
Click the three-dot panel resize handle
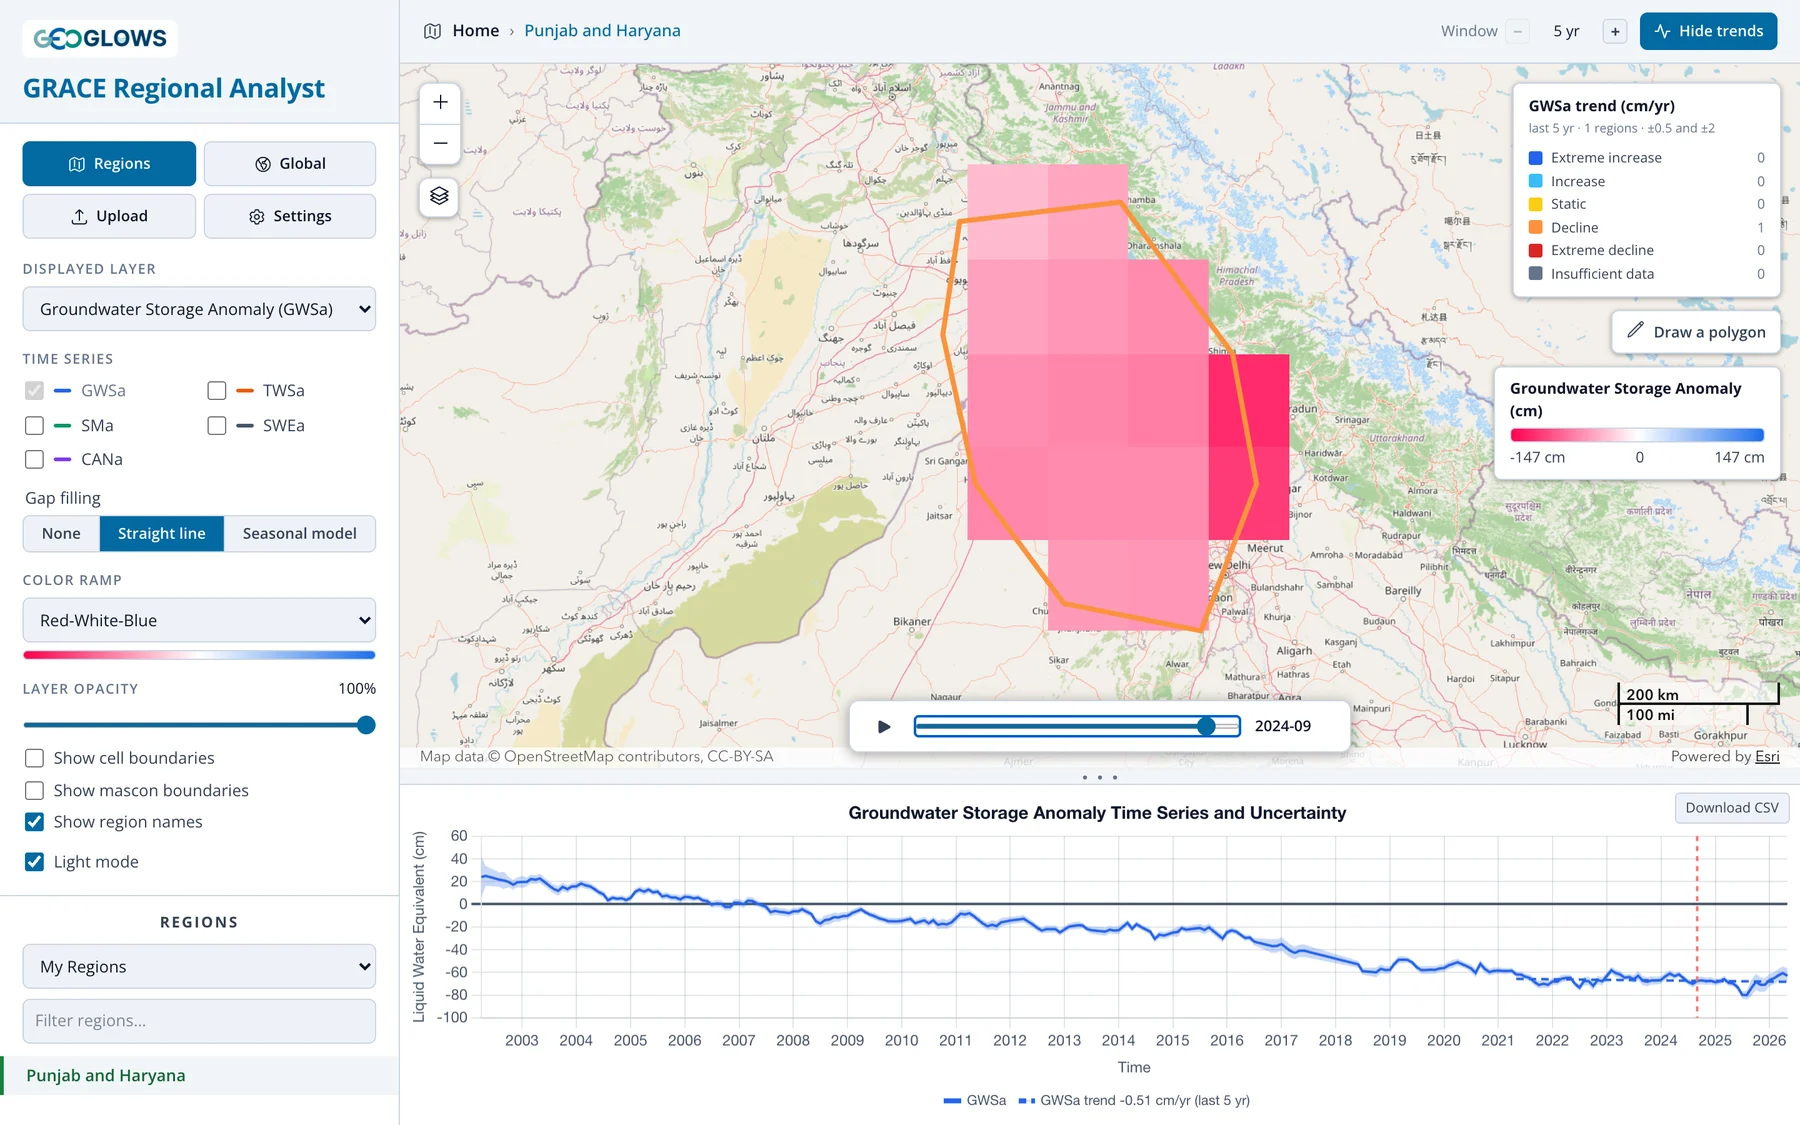pos(1100,777)
